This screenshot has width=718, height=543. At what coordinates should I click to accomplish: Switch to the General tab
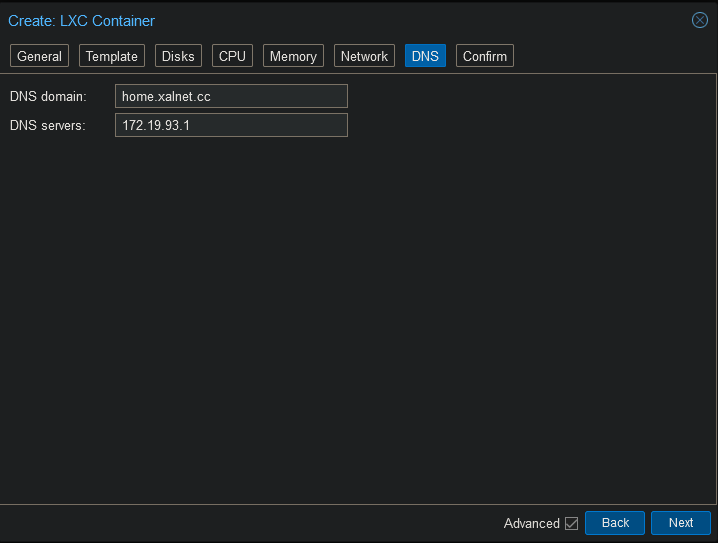point(39,56)
